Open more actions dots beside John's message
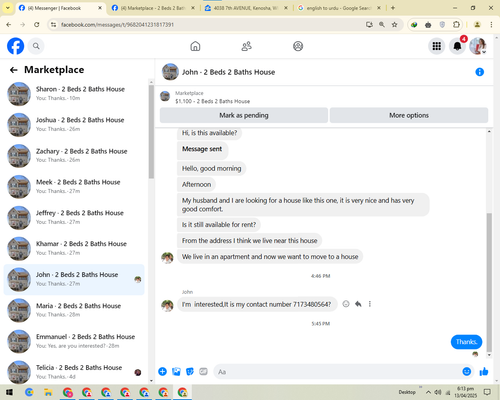The image size is (500, 400). coord(370,304)
